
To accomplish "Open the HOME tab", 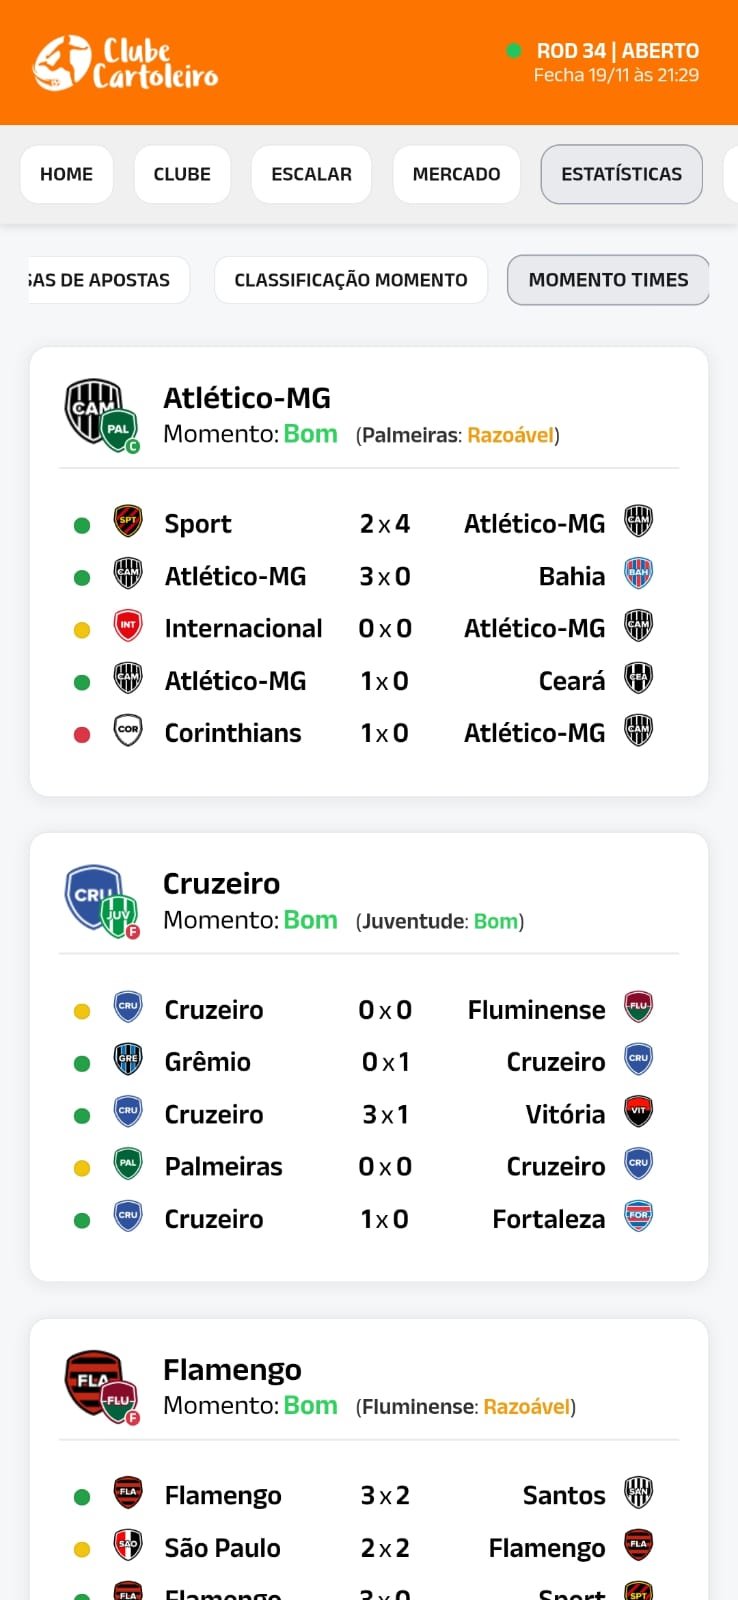I will coord(66,174).
